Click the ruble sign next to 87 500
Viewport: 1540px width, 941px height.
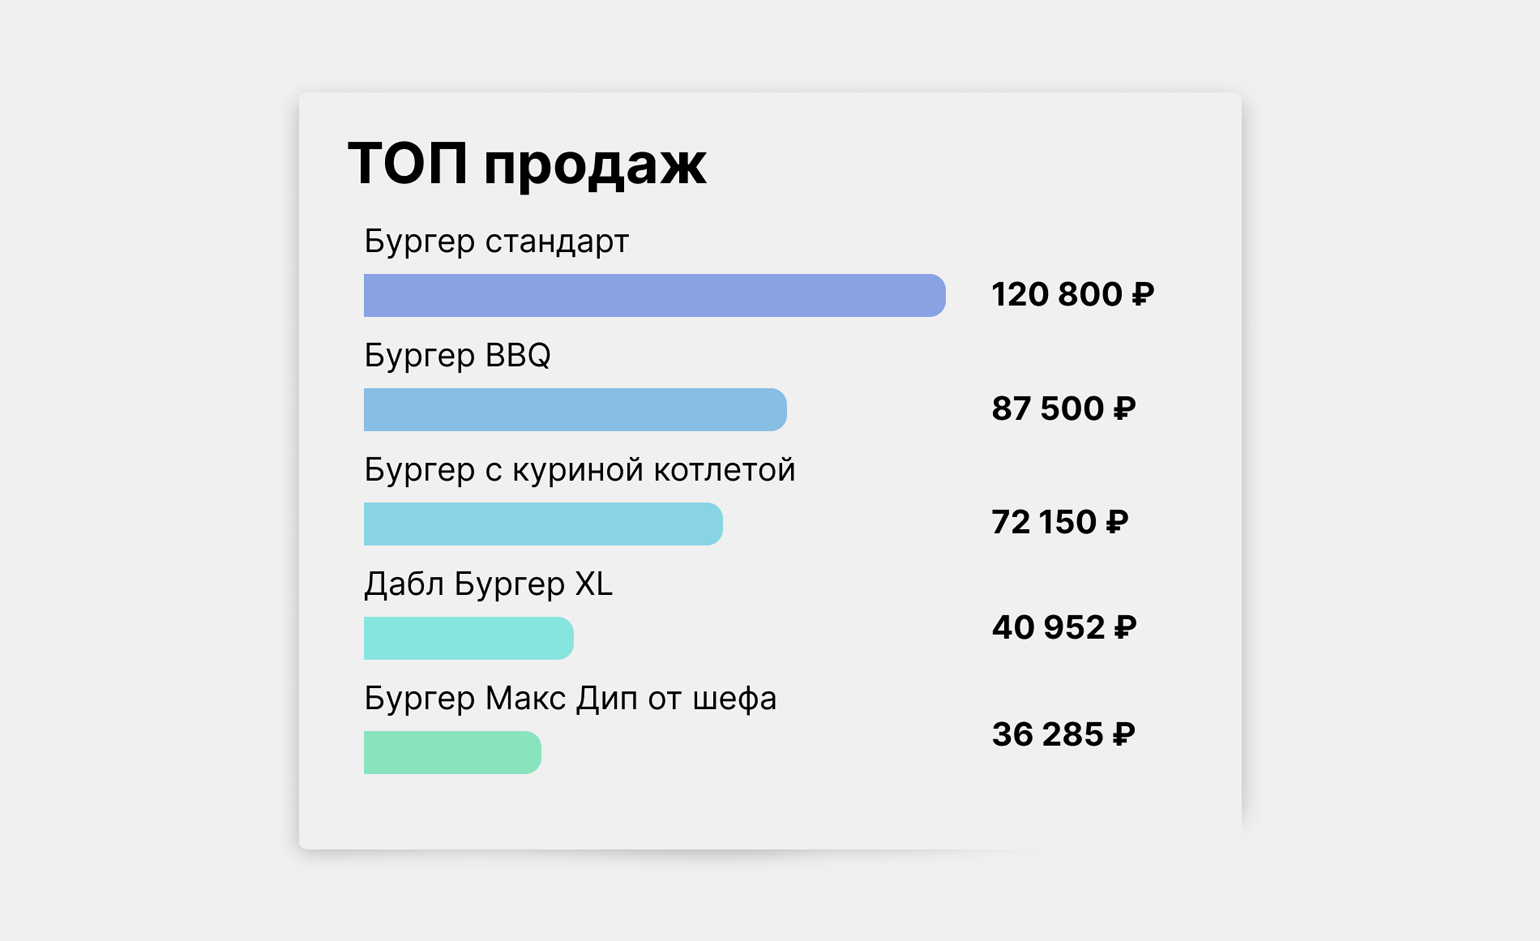(1125, 408)
